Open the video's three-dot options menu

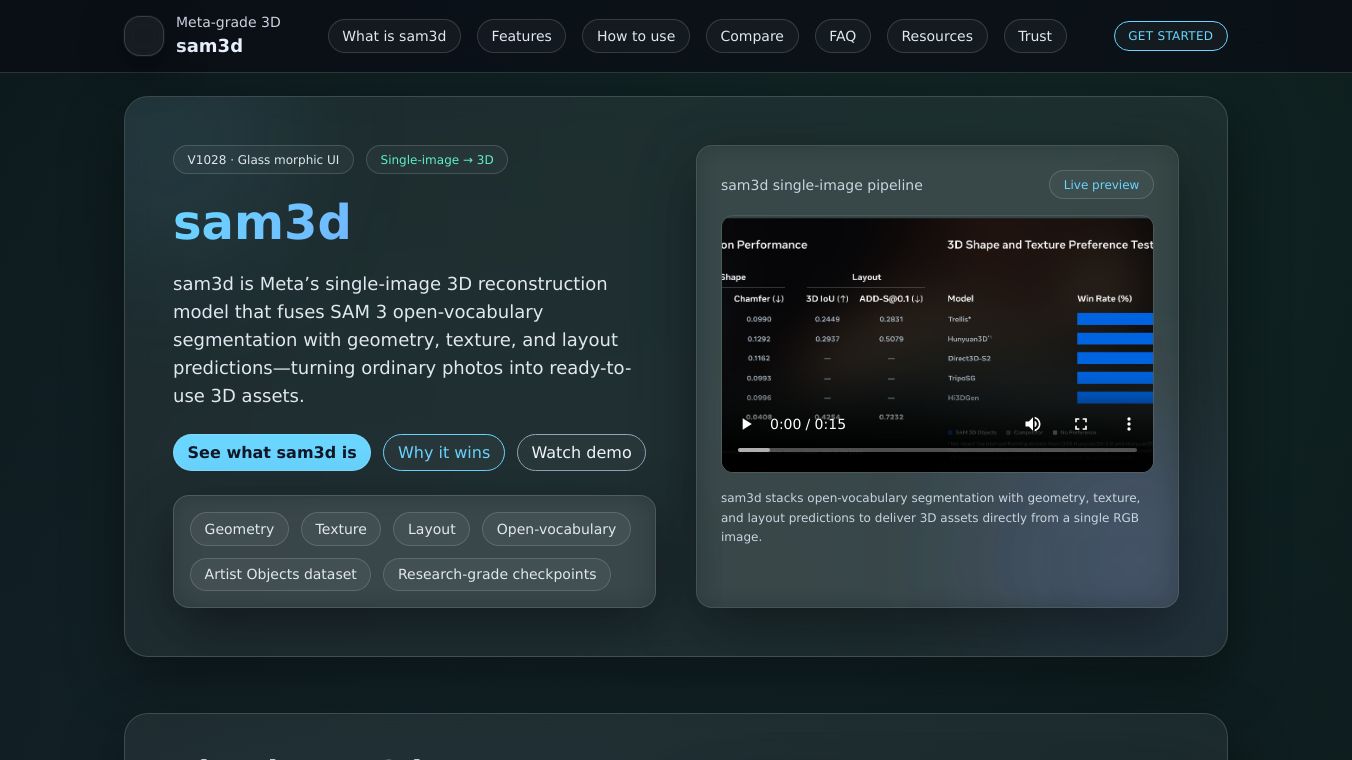click(1129, 424)
